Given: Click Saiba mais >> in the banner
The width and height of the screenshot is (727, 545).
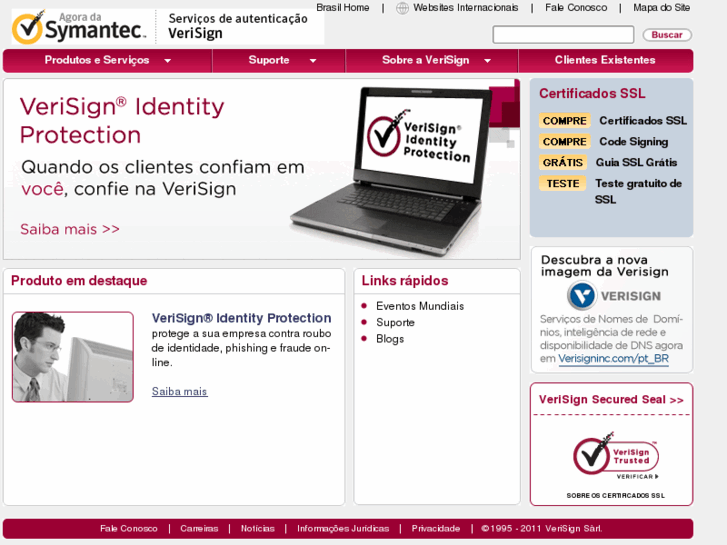Looking at the screenshot, I should (x=70, y=229).
